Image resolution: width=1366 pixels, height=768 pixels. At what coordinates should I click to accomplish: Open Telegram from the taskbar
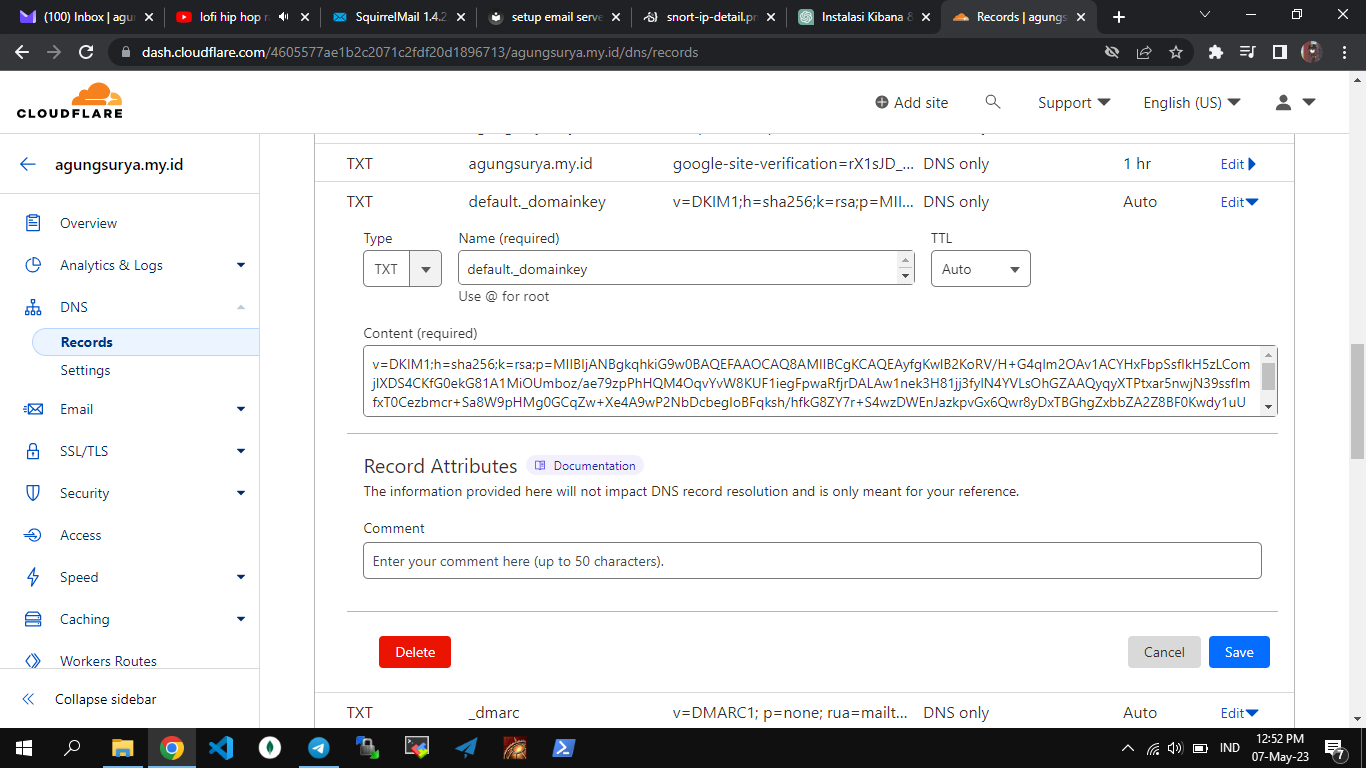[319, 748]
